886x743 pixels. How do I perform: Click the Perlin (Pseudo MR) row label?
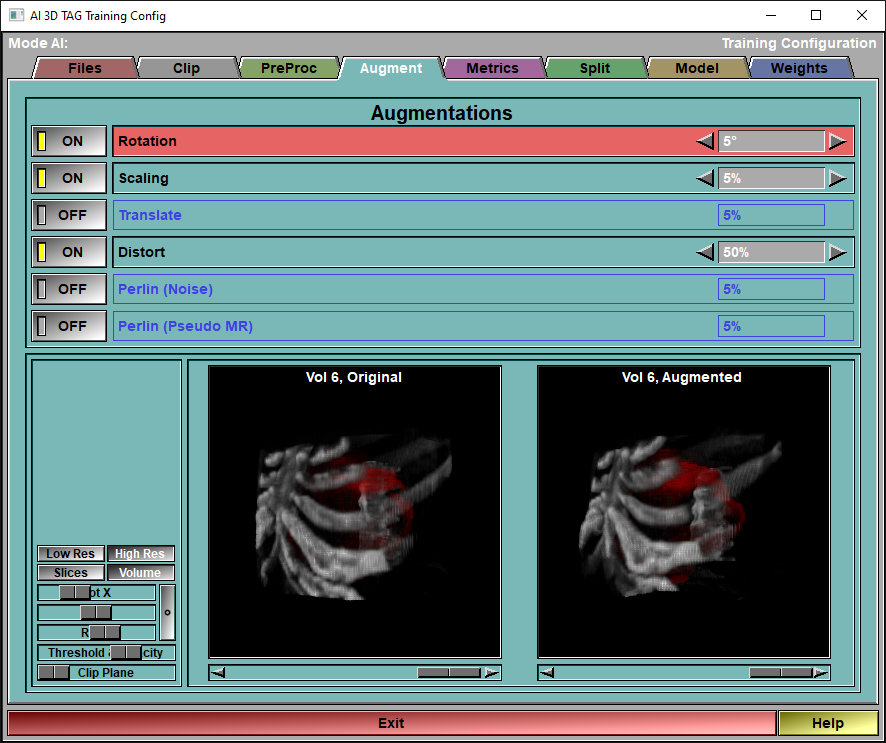[185, 326]
